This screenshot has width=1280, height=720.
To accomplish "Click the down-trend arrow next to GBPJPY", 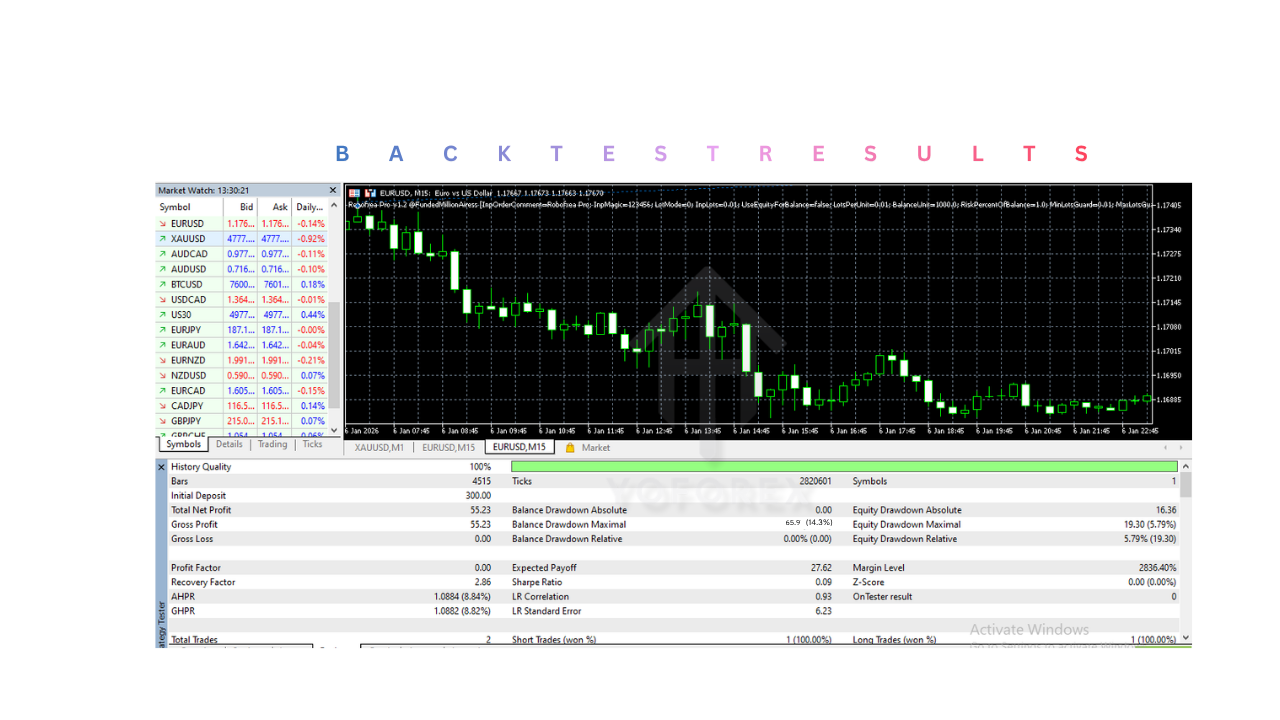I will click(163, 420).
